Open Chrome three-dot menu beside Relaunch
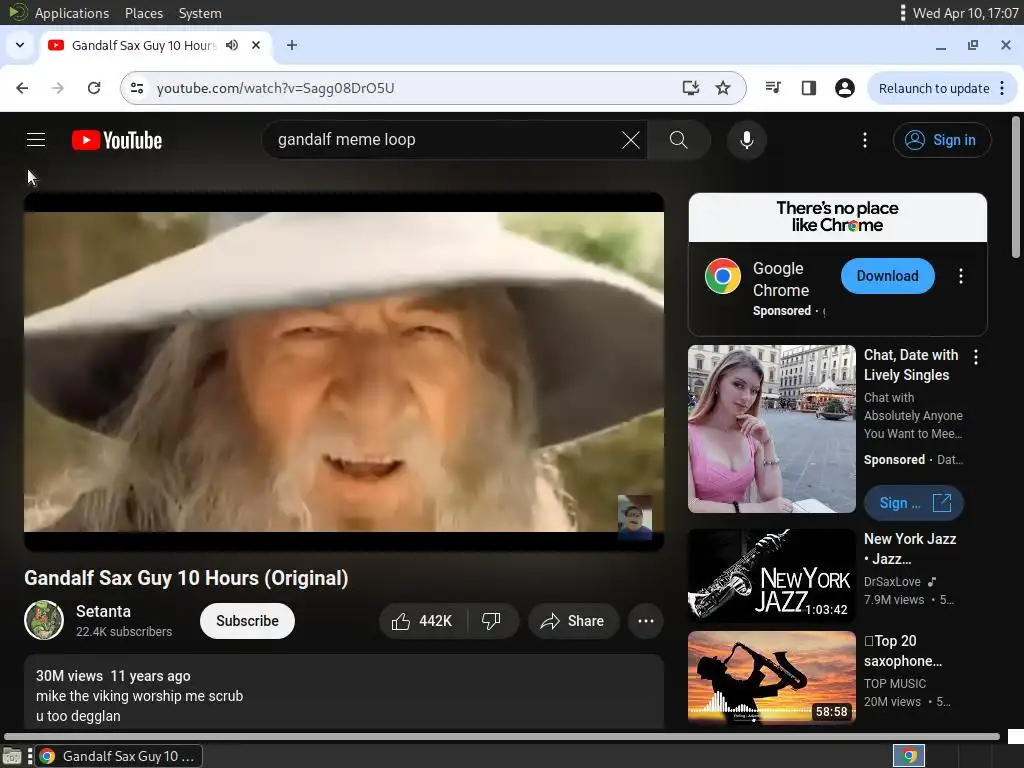Viewport: 1024px width, 768px height. coord(1002,88)
